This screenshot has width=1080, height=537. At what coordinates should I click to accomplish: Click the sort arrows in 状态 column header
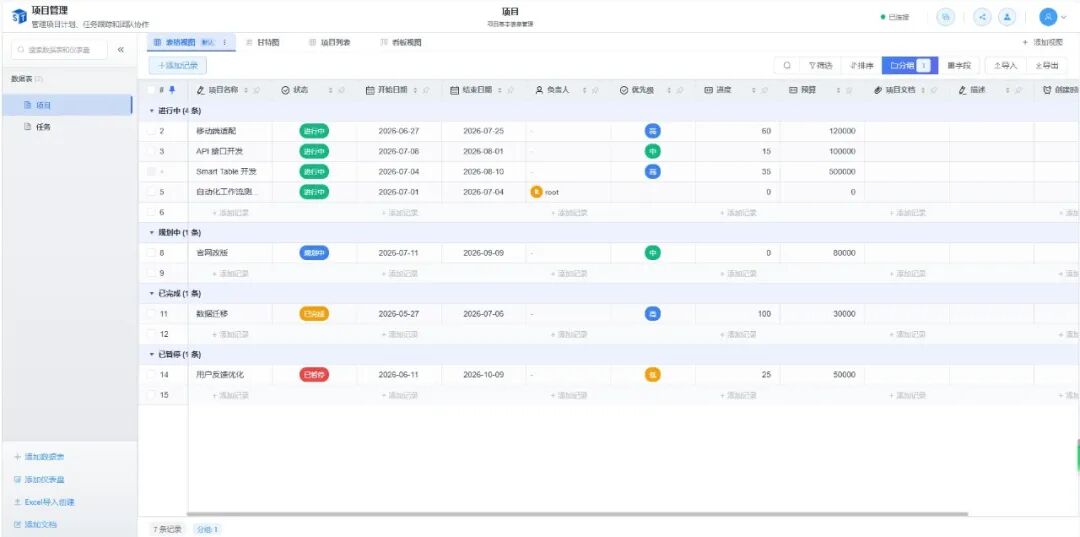point(331,90)
